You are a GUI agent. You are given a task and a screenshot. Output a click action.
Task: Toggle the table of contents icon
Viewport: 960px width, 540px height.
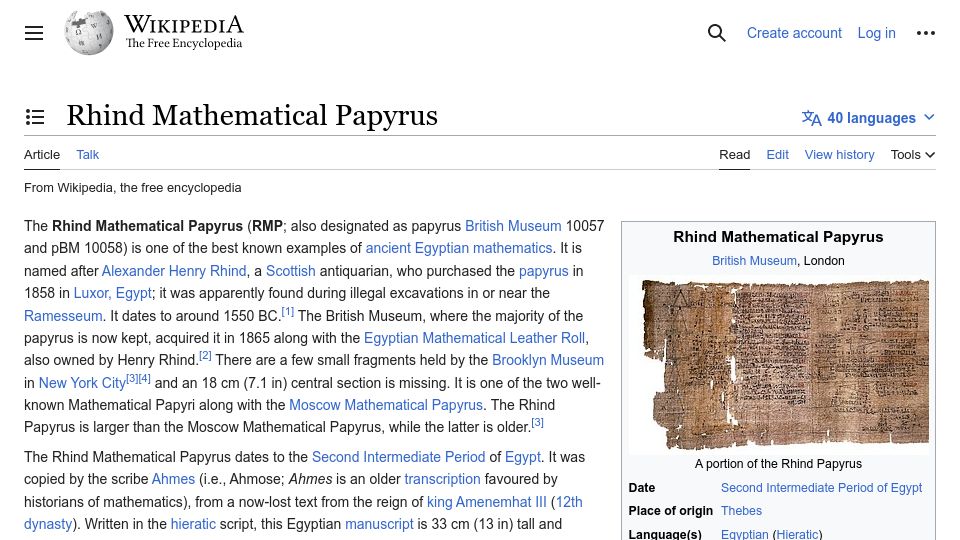35,116
